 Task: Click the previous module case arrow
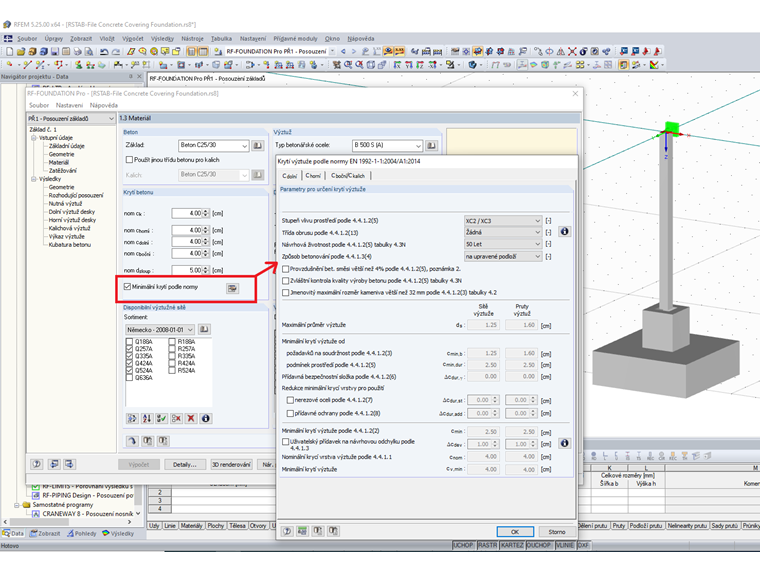(343, 51)
